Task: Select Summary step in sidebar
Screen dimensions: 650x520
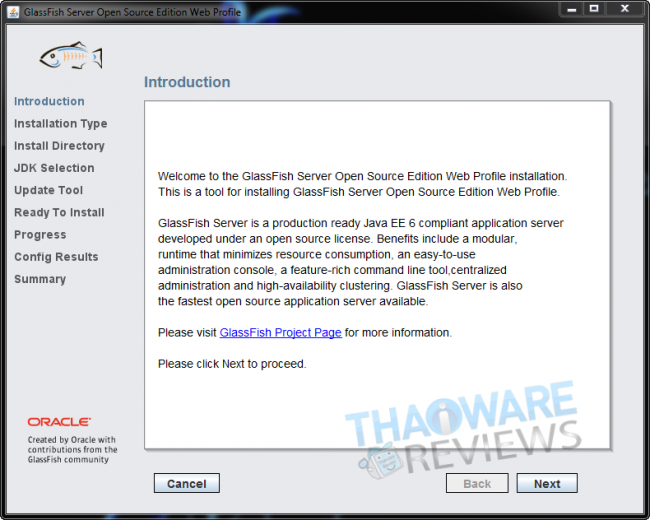Action: tap(40, 279)
